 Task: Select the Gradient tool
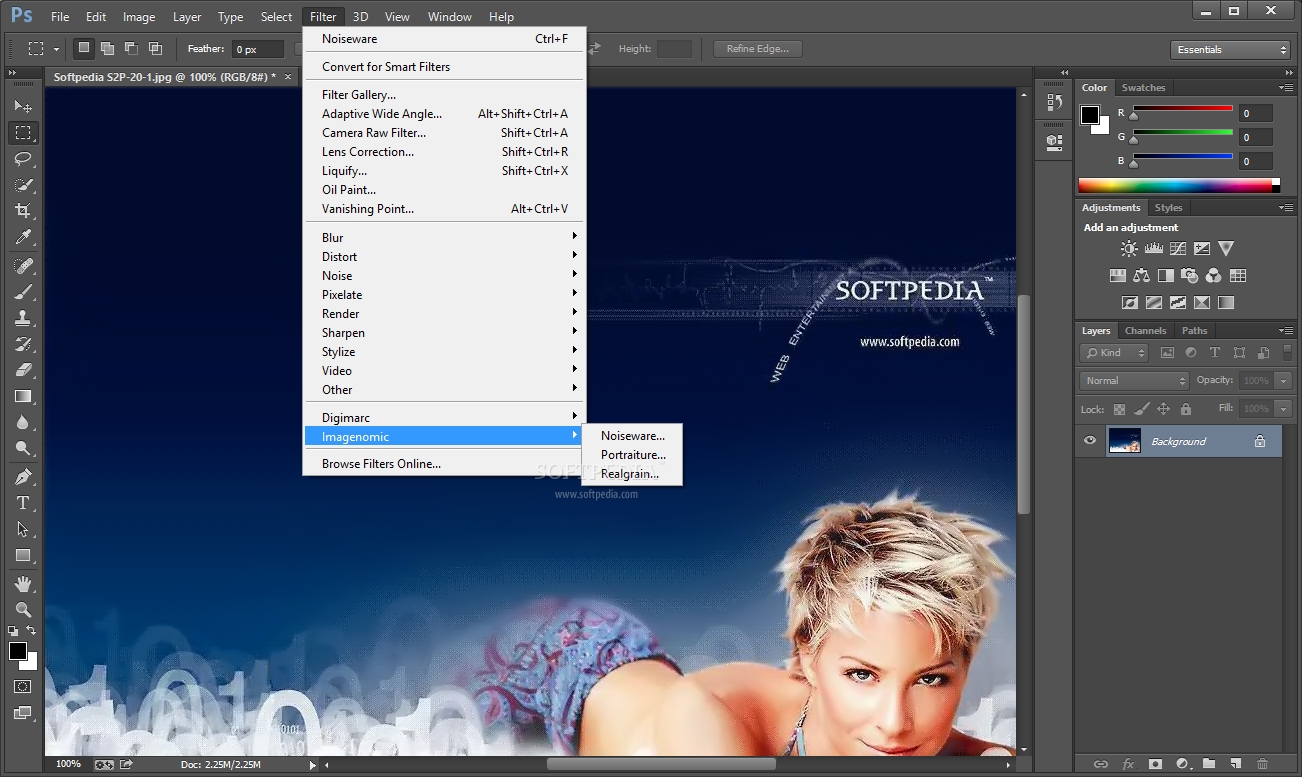click(23, 396)
